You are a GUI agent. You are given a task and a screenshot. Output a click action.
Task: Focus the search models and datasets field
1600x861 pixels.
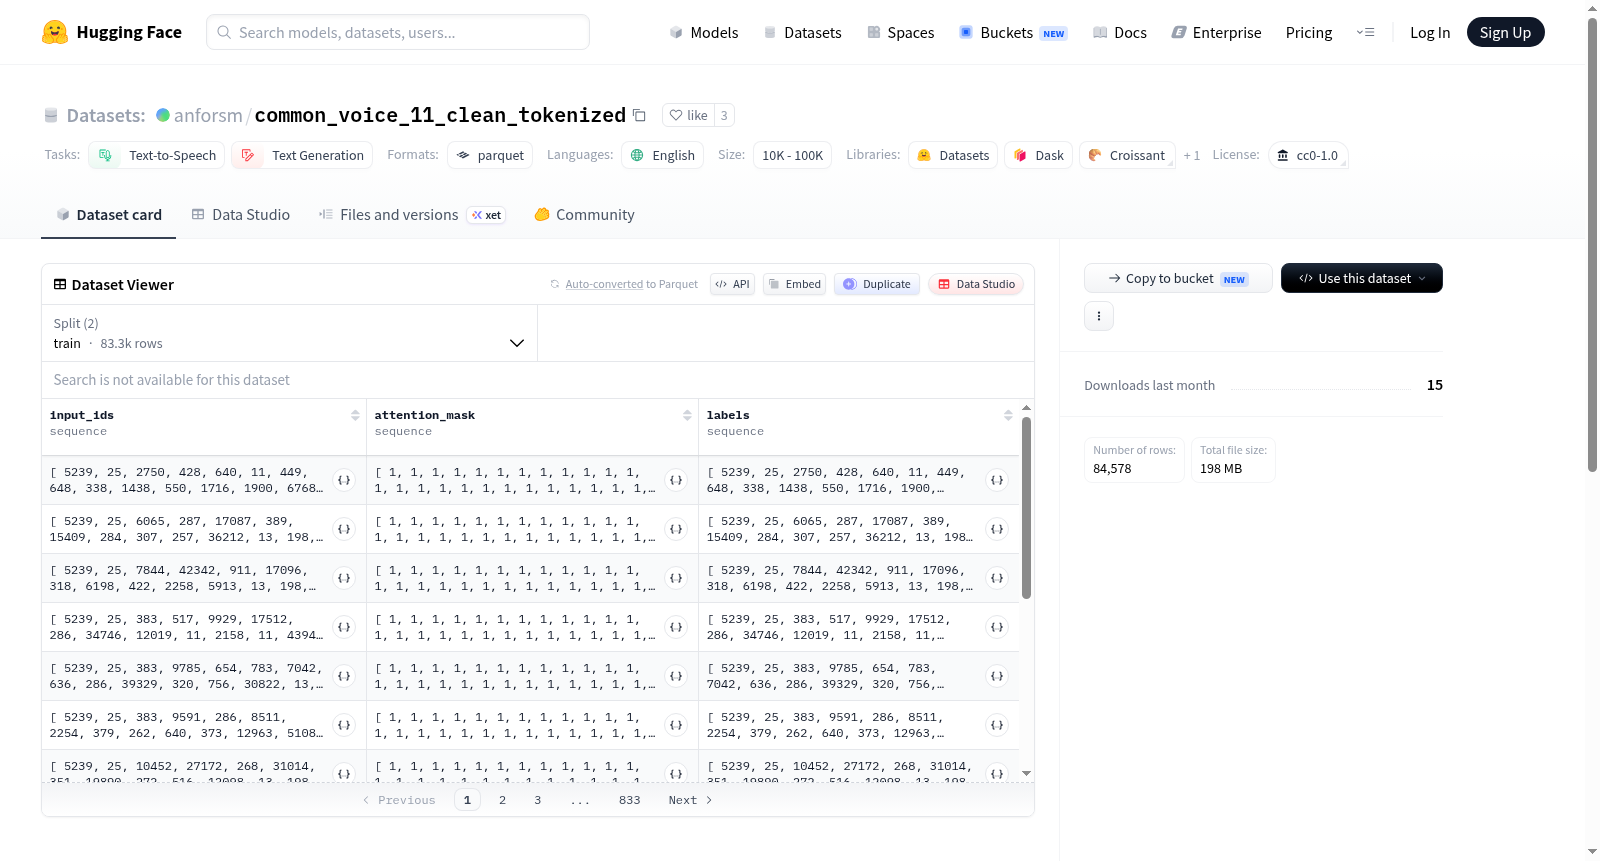[x=398, y=32]
